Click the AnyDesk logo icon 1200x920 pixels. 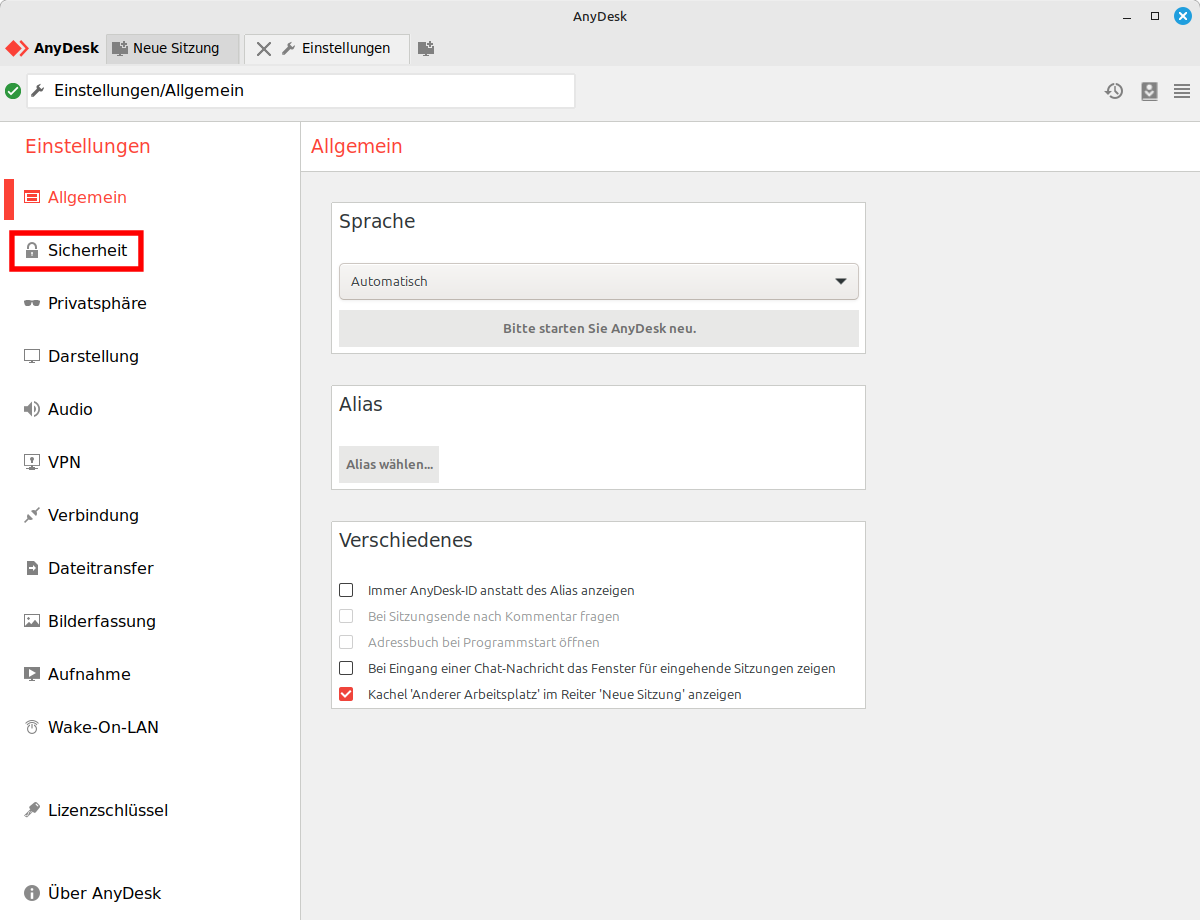(x=17, y=48)
